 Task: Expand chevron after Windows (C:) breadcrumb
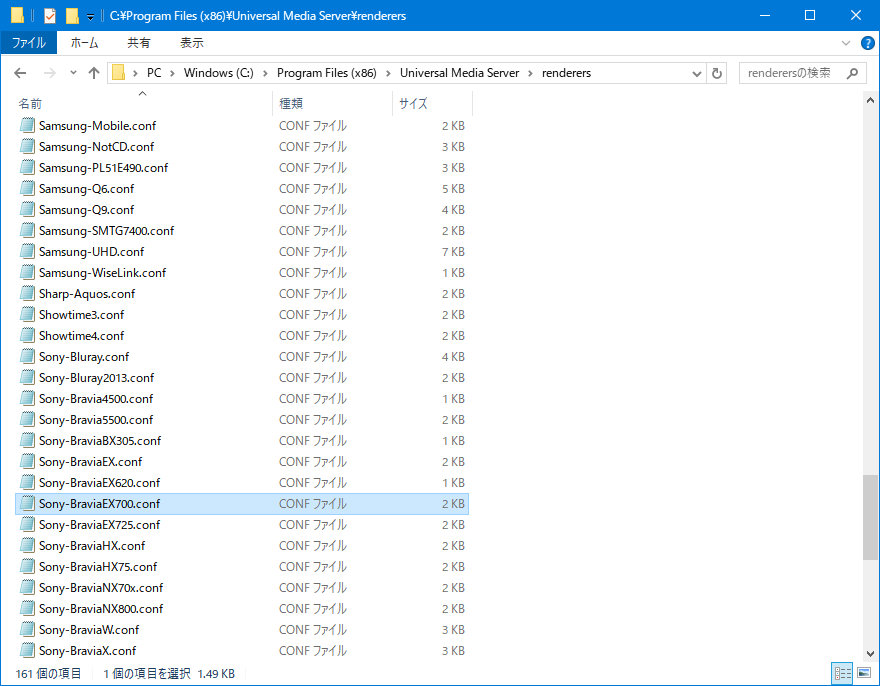pos(265,74)
